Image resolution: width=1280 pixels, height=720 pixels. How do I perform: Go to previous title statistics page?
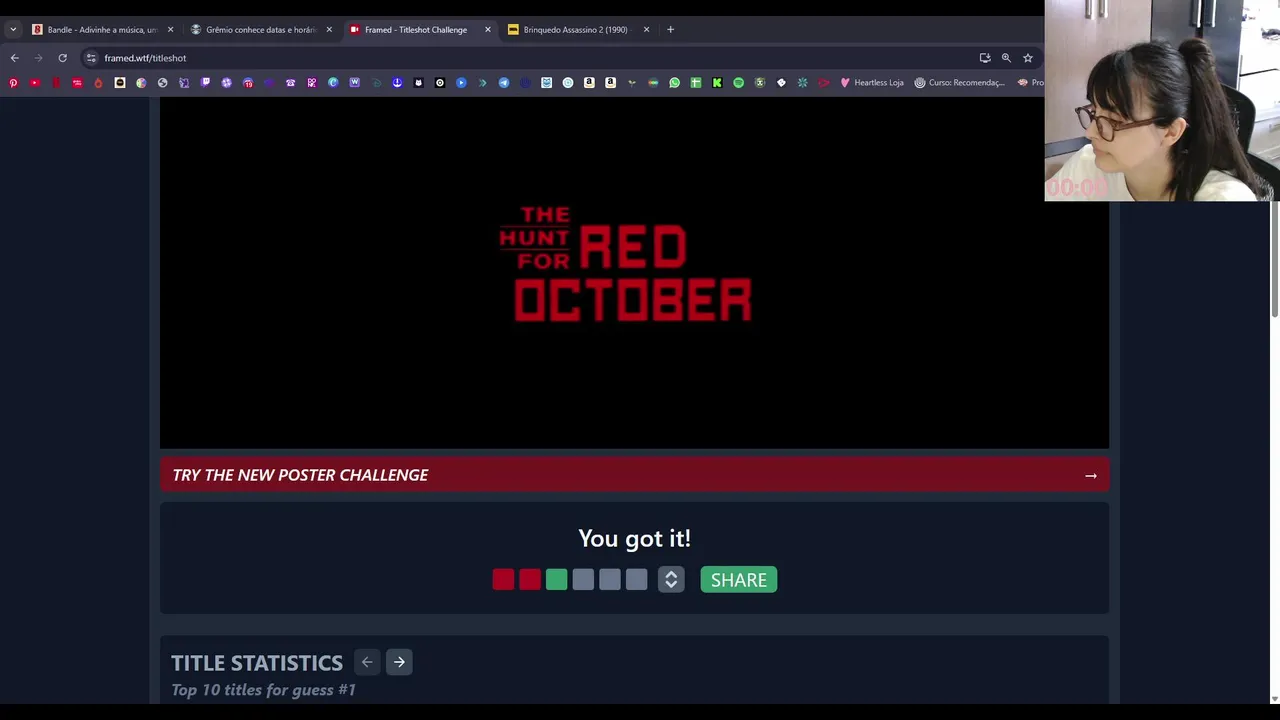click(x=367, y=662)
